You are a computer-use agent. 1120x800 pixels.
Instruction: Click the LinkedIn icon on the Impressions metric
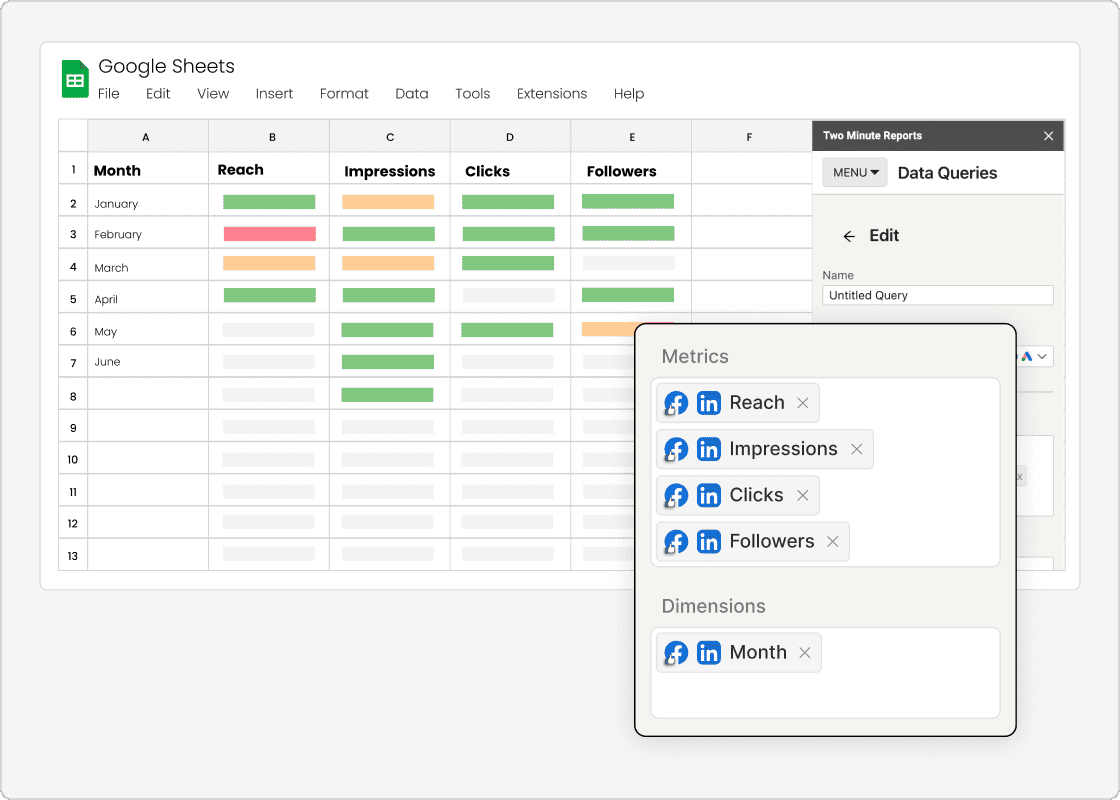(708, 448)
